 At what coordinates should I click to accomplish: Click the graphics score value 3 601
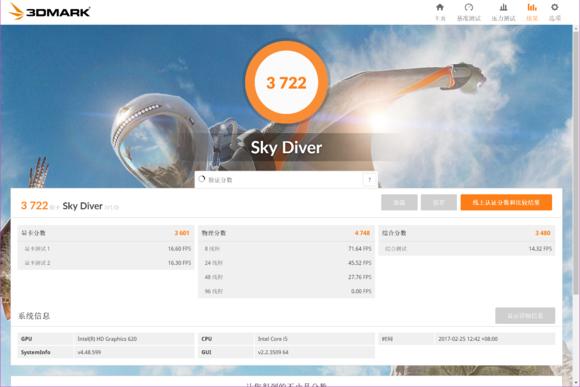(182, 233)
